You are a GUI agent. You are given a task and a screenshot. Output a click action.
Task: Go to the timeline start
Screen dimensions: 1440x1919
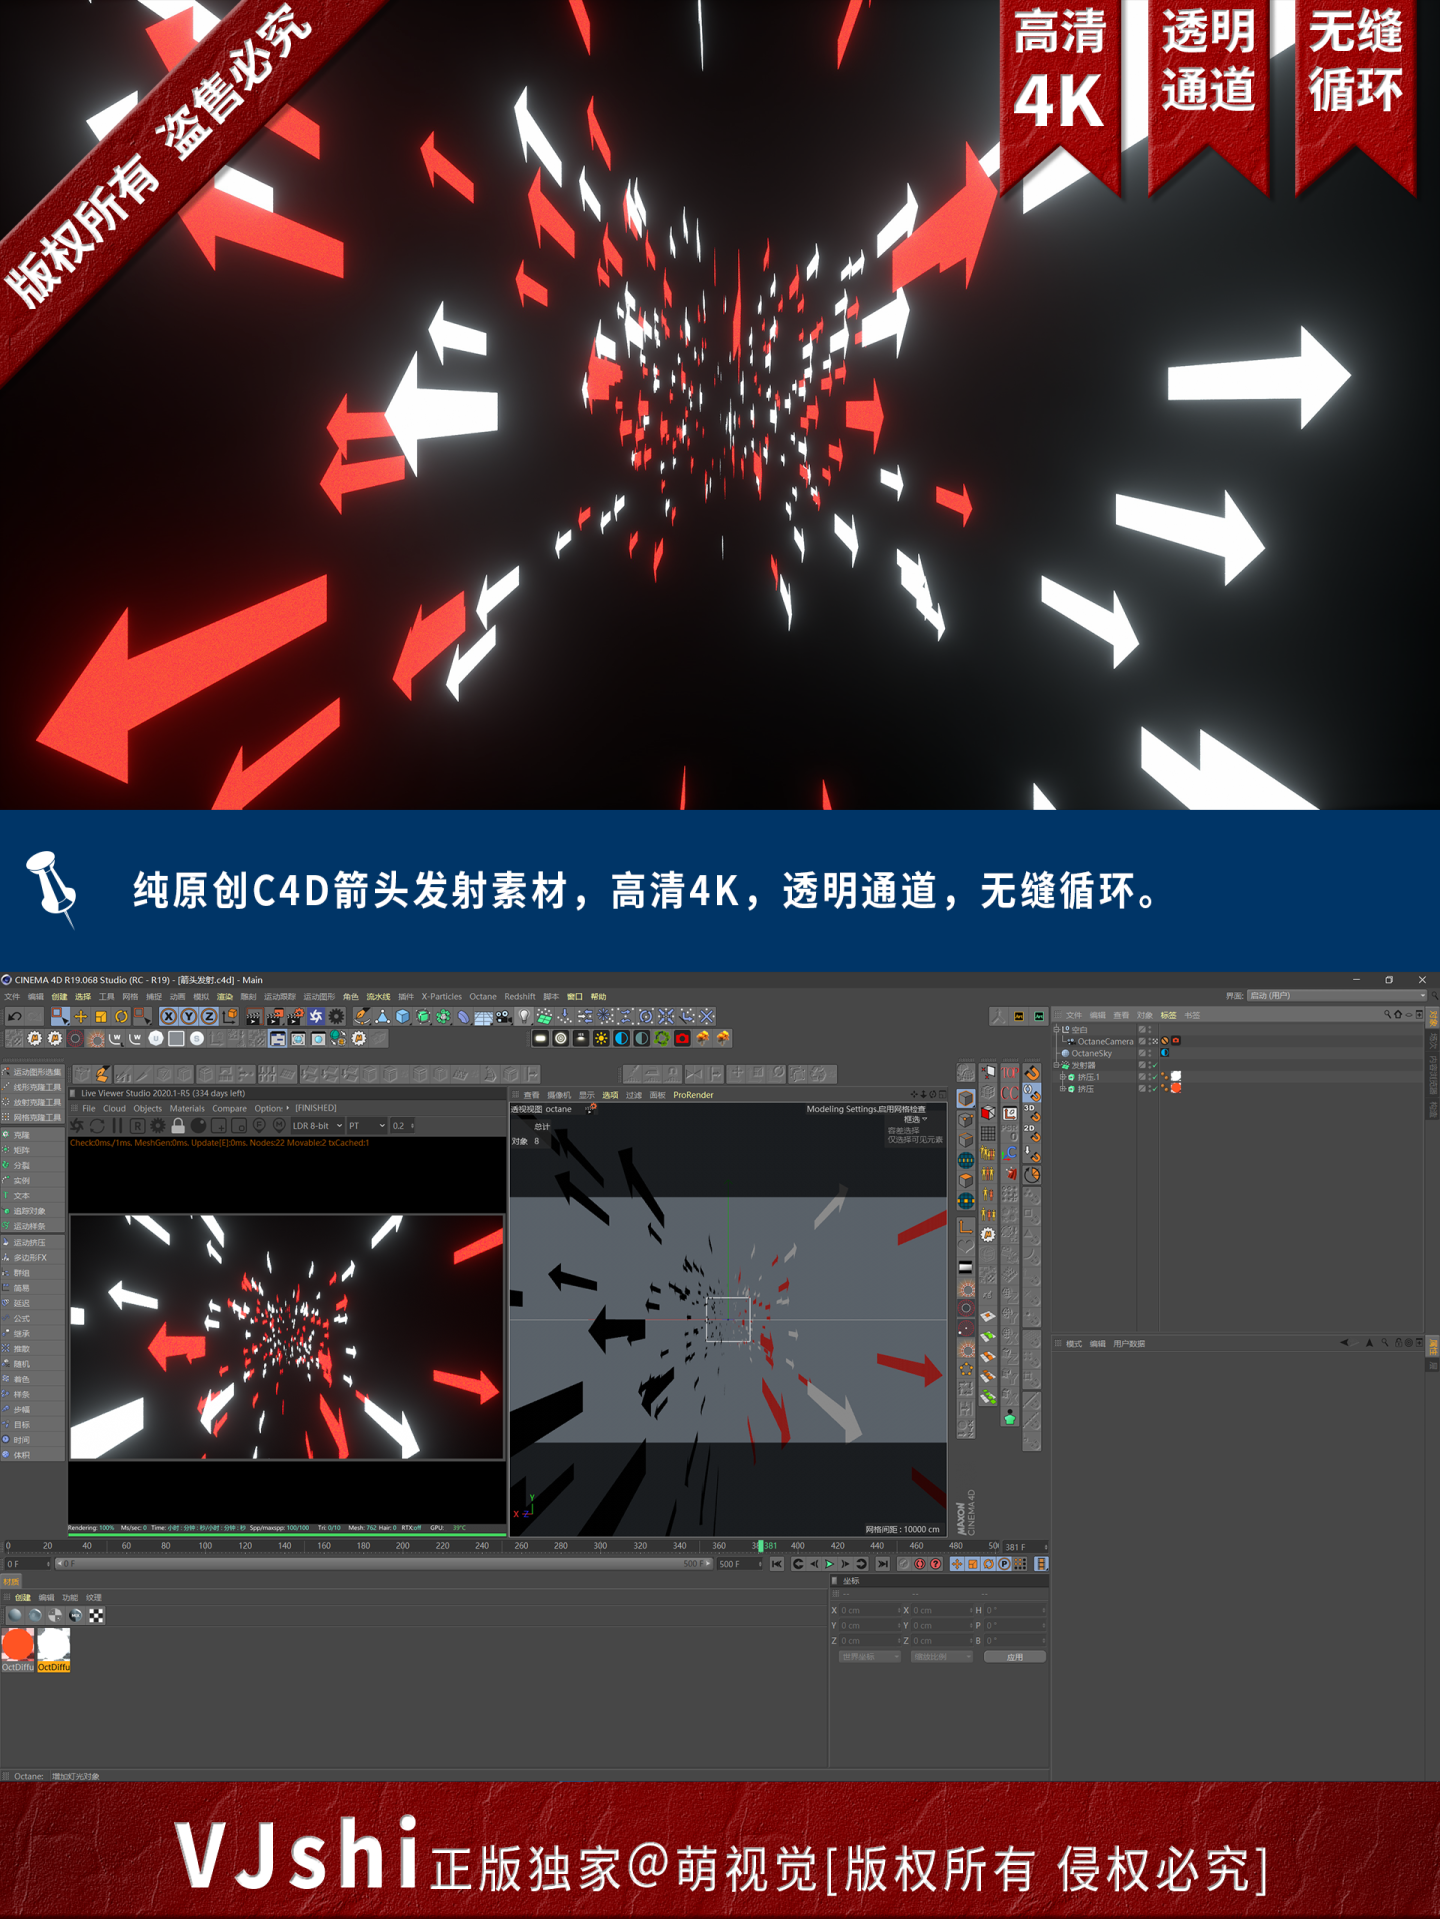(777, 1564)
